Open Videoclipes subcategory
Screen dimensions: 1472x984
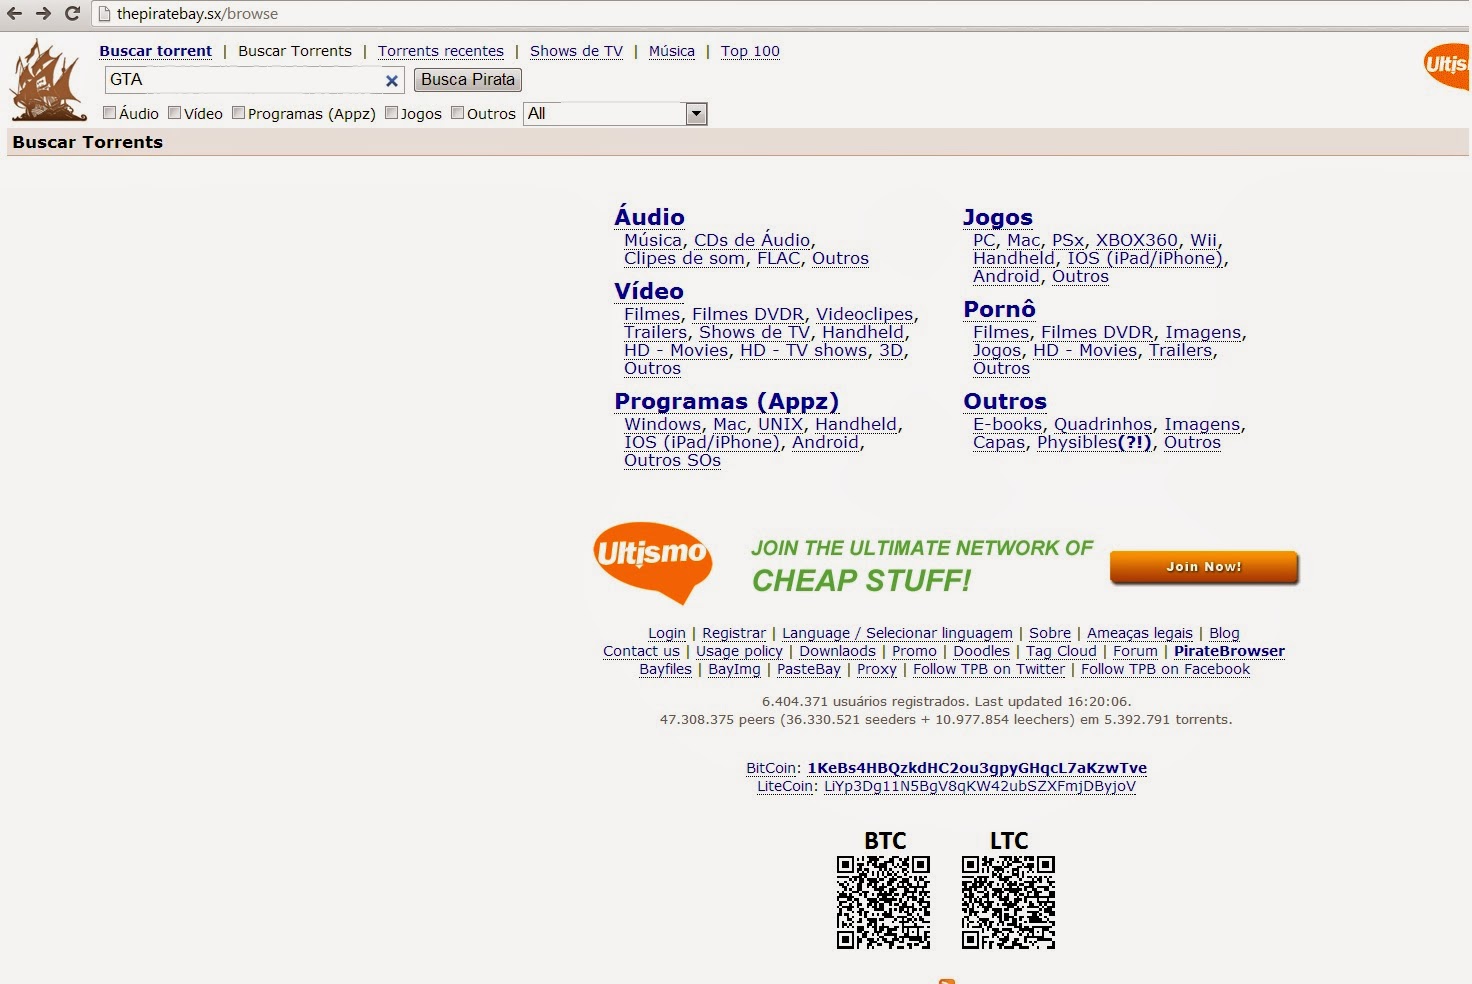pos(864,314)
